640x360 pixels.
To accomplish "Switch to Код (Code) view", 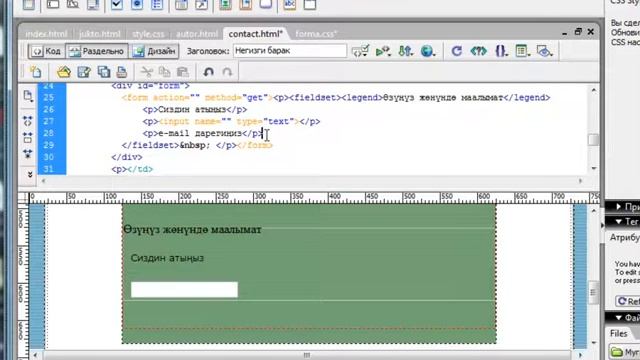I will pyautogui.click(x=47, y=51).
